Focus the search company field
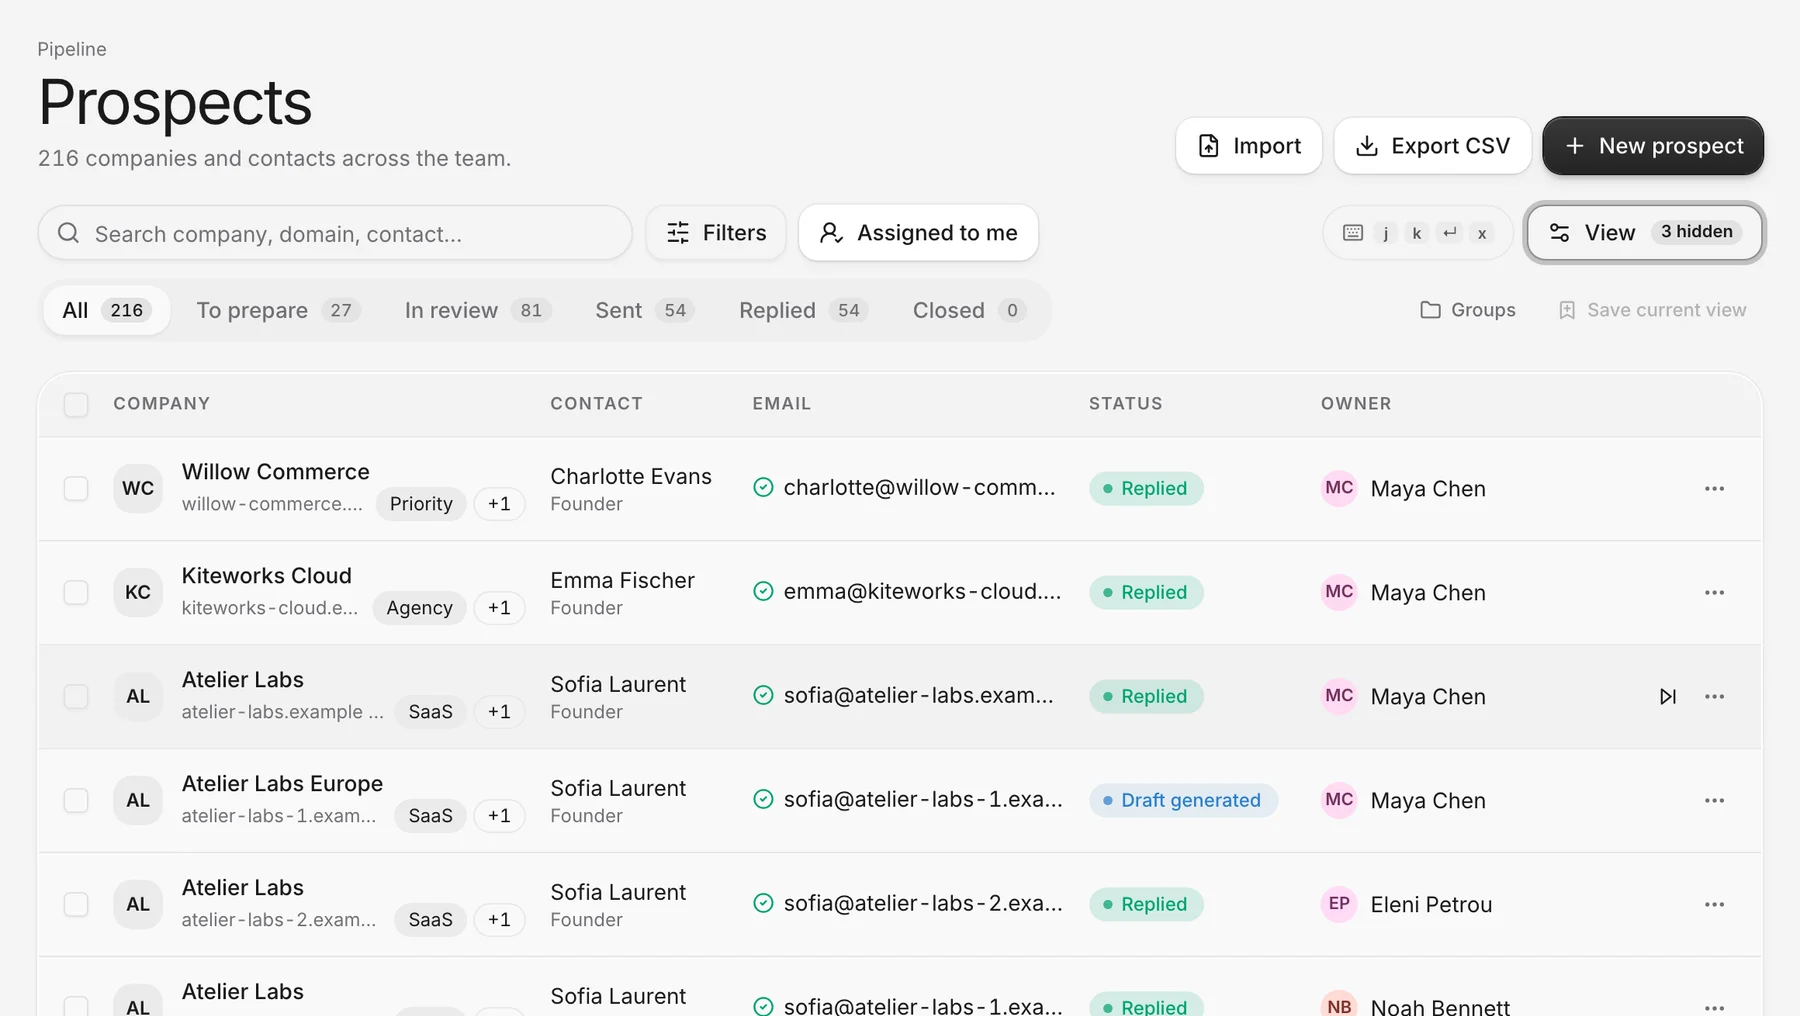 [x=335, y=233]
